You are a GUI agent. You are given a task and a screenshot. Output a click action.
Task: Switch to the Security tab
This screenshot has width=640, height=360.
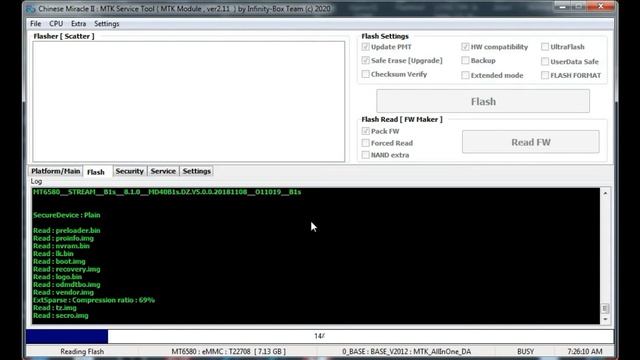(x=129, y=171)
